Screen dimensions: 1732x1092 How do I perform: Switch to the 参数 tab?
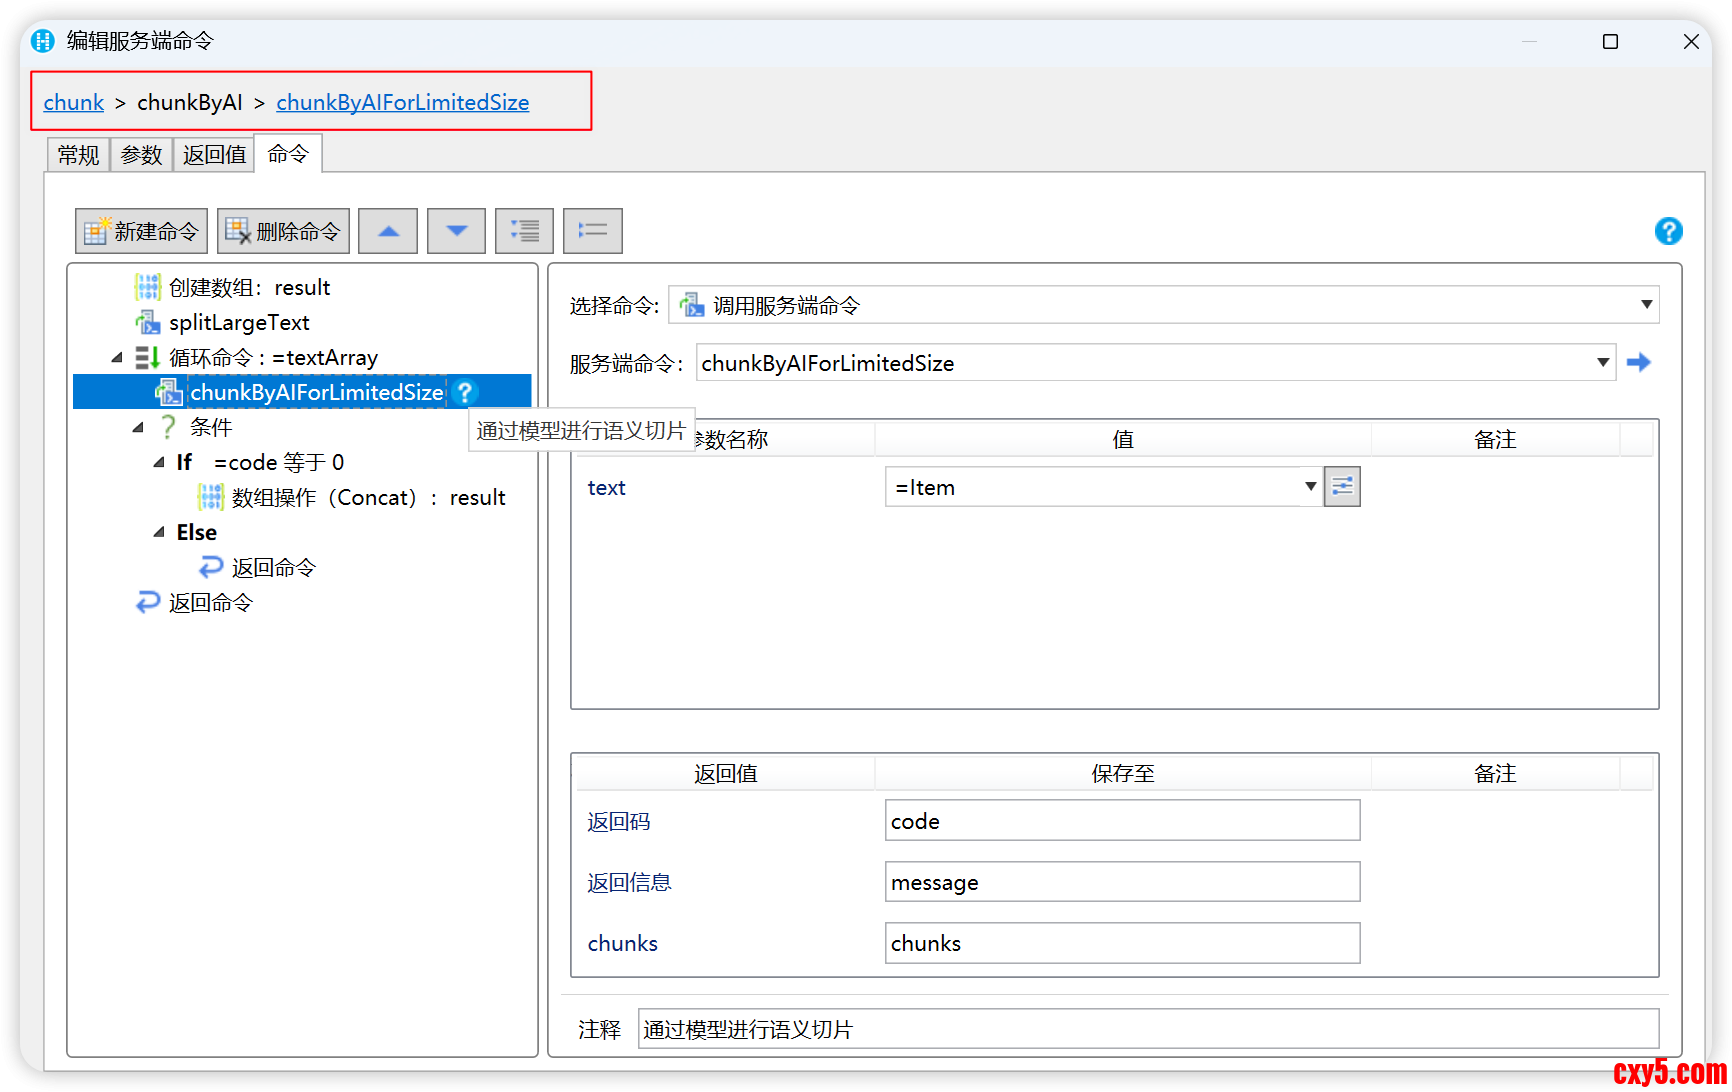[x=141, y=155]
